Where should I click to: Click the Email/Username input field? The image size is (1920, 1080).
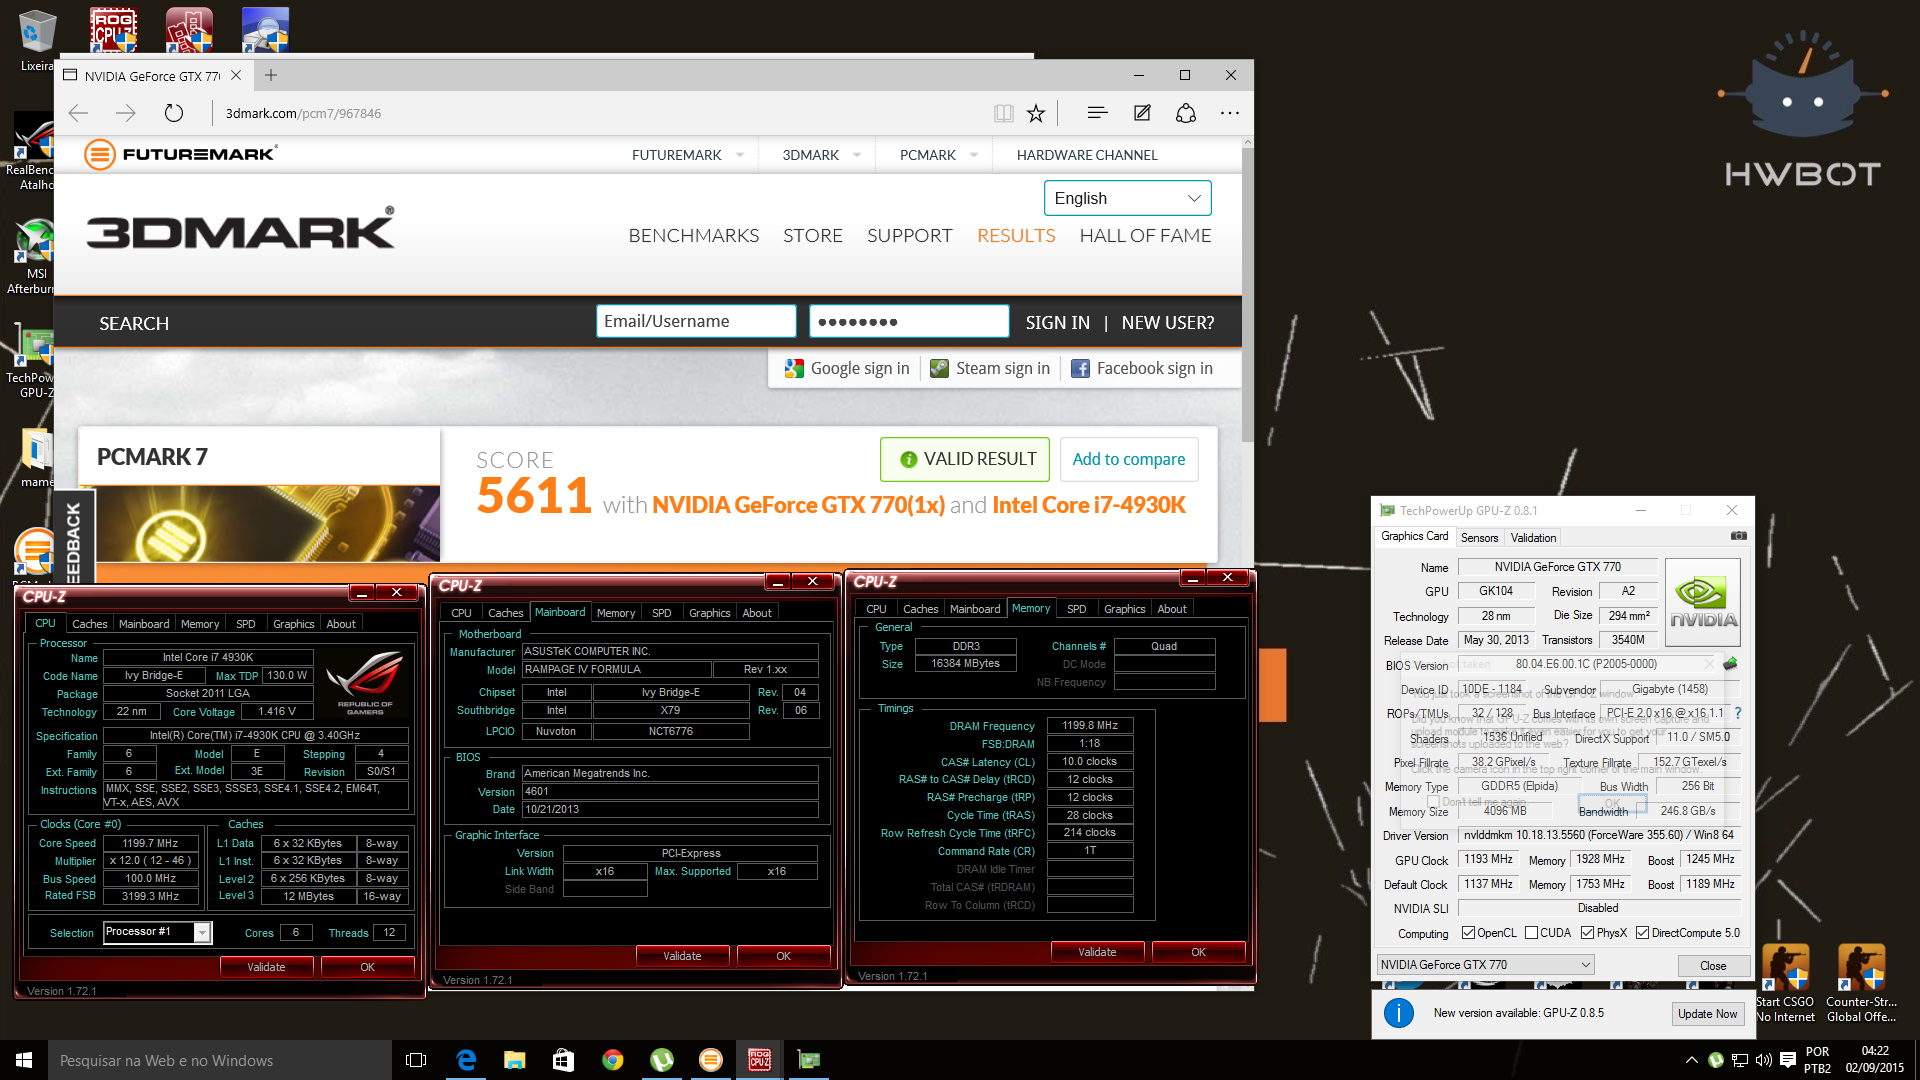[x=696, y=321]
